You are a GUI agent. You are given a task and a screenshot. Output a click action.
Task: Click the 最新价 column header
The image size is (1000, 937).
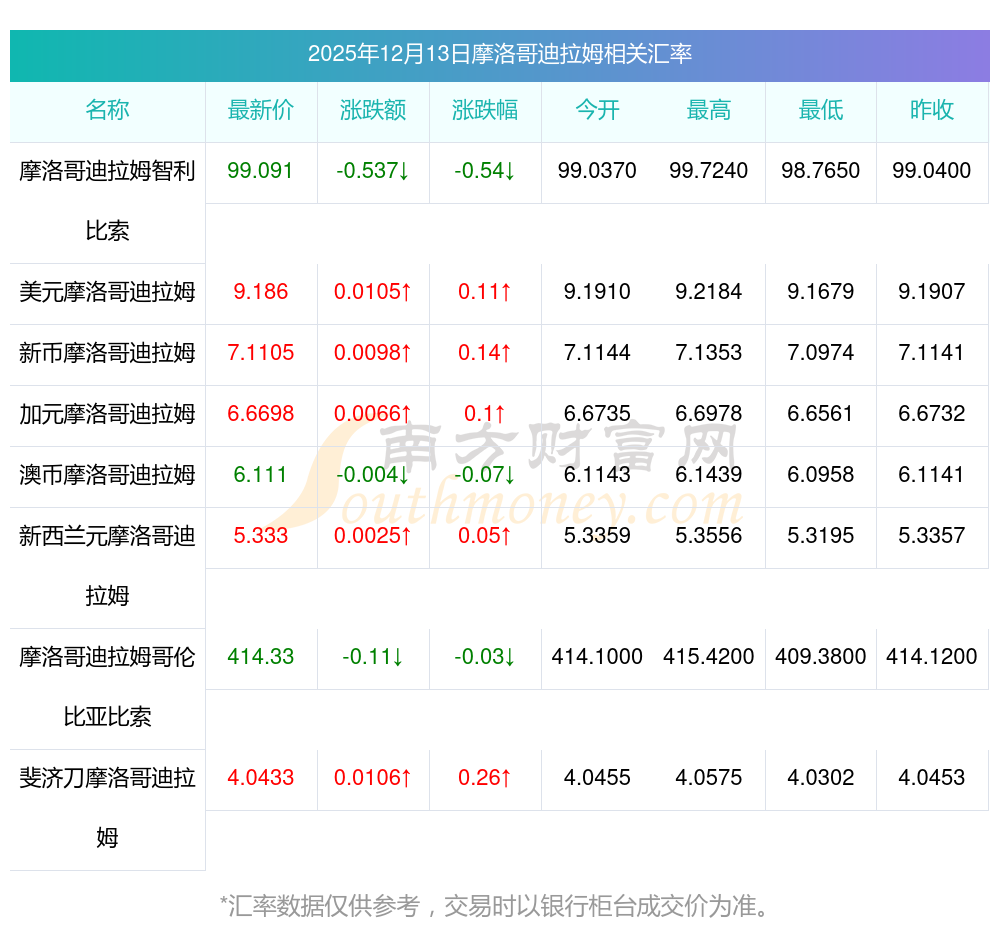coord(261,110)
